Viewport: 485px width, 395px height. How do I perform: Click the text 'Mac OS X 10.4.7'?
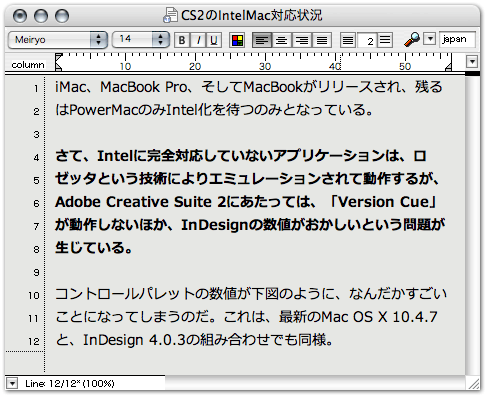click(x=379, y=317)
